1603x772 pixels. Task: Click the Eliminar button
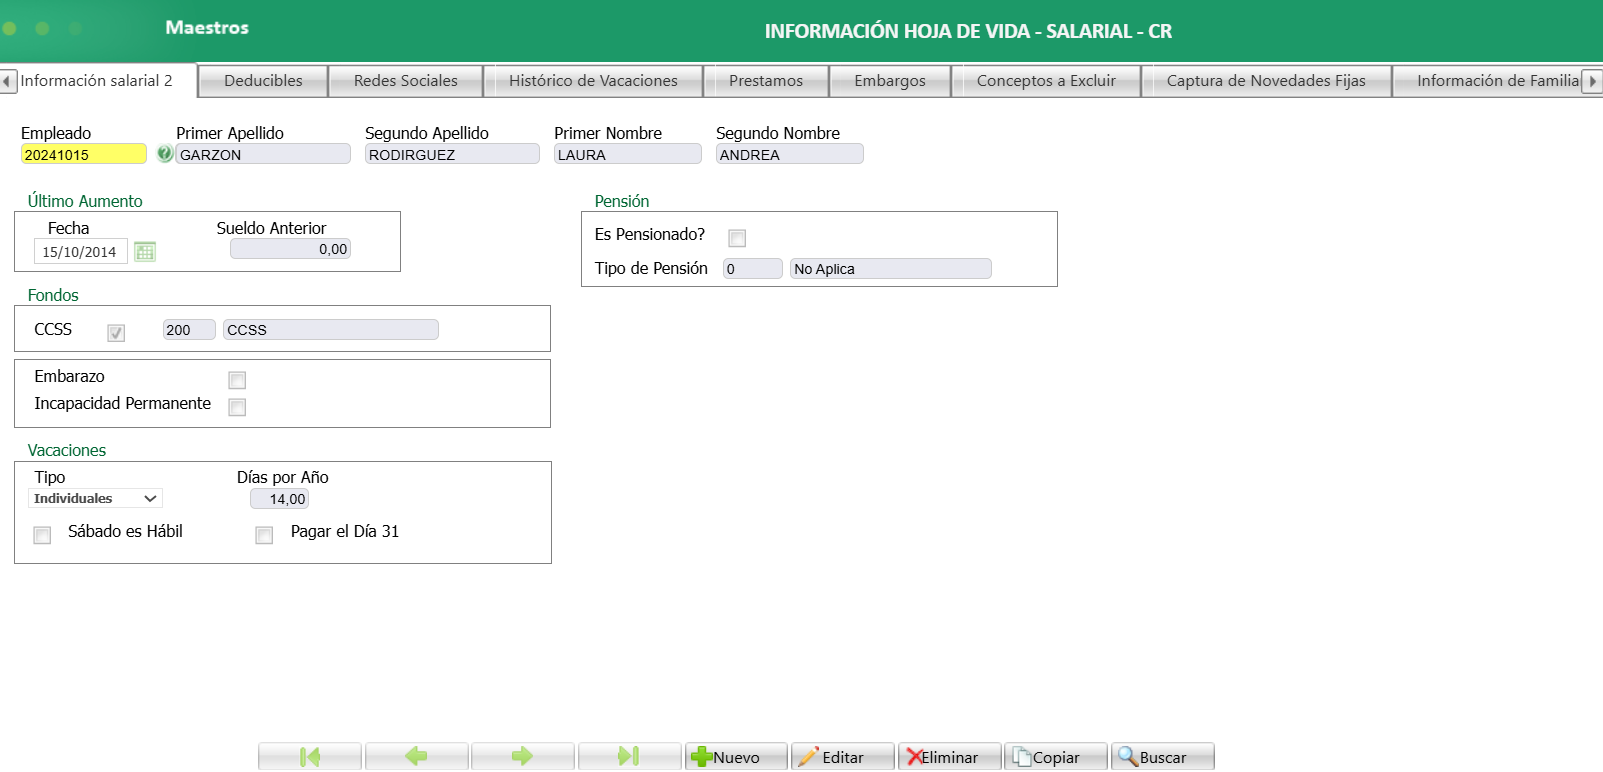949,757
